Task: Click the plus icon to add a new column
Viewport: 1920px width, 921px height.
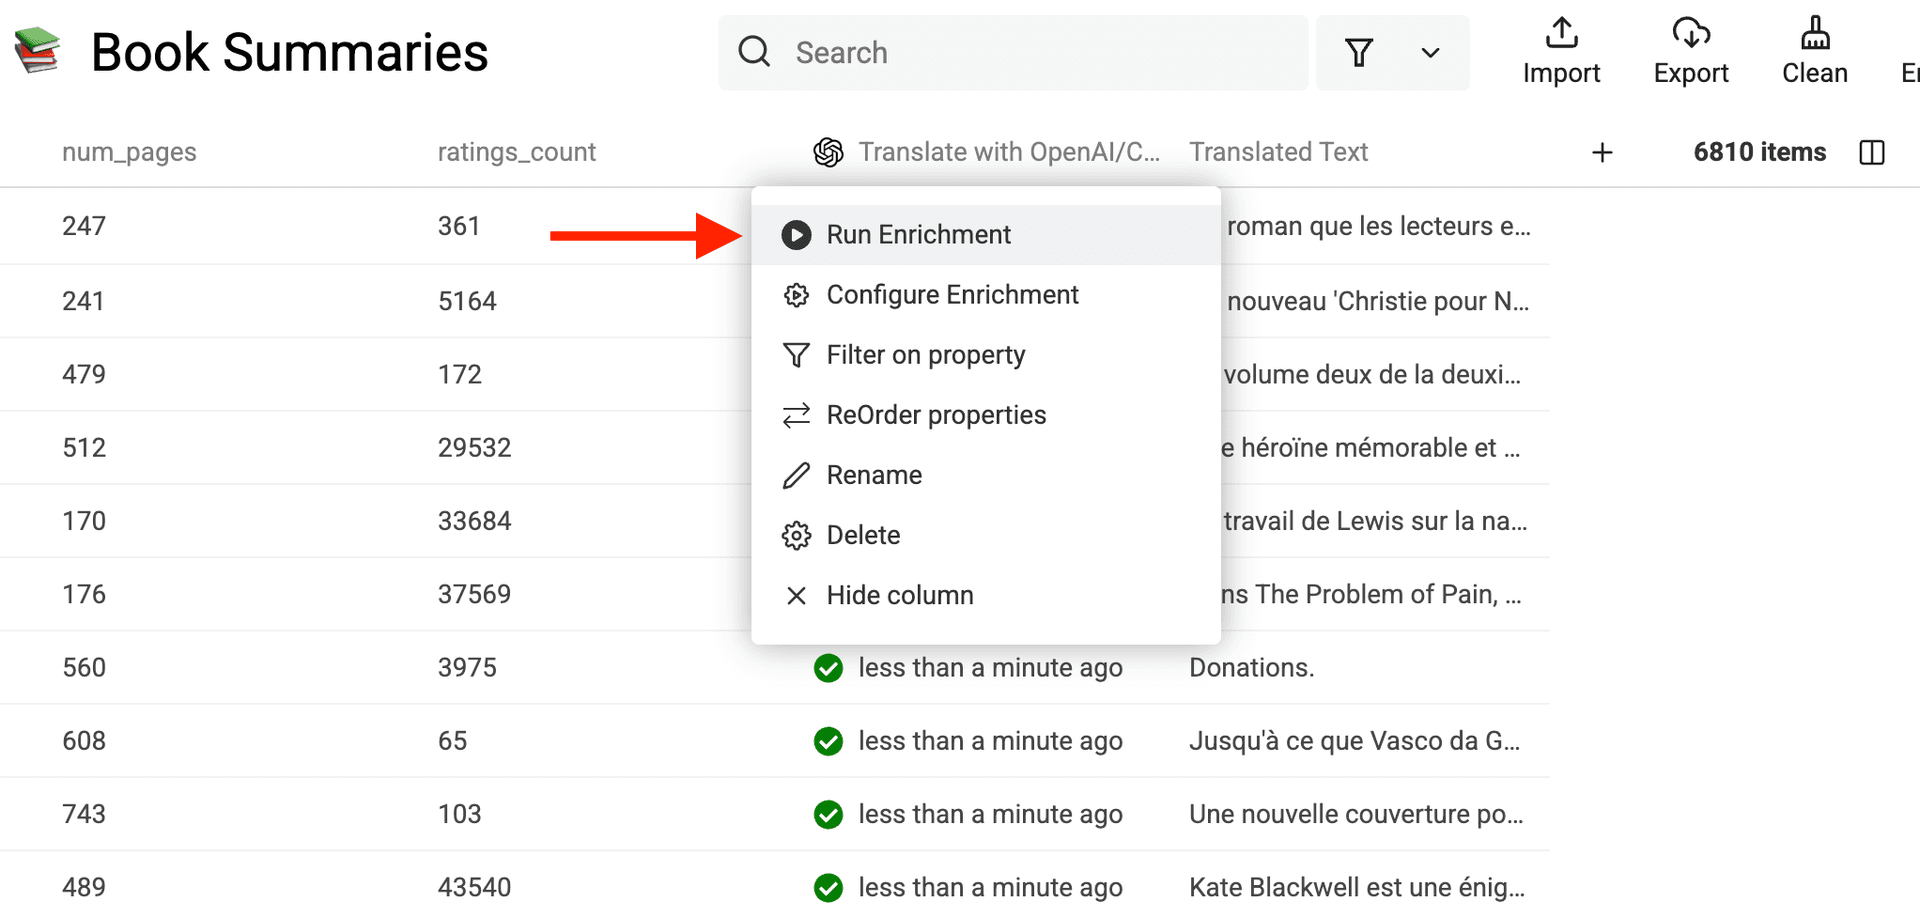Action: click(x=1602, y=152)
